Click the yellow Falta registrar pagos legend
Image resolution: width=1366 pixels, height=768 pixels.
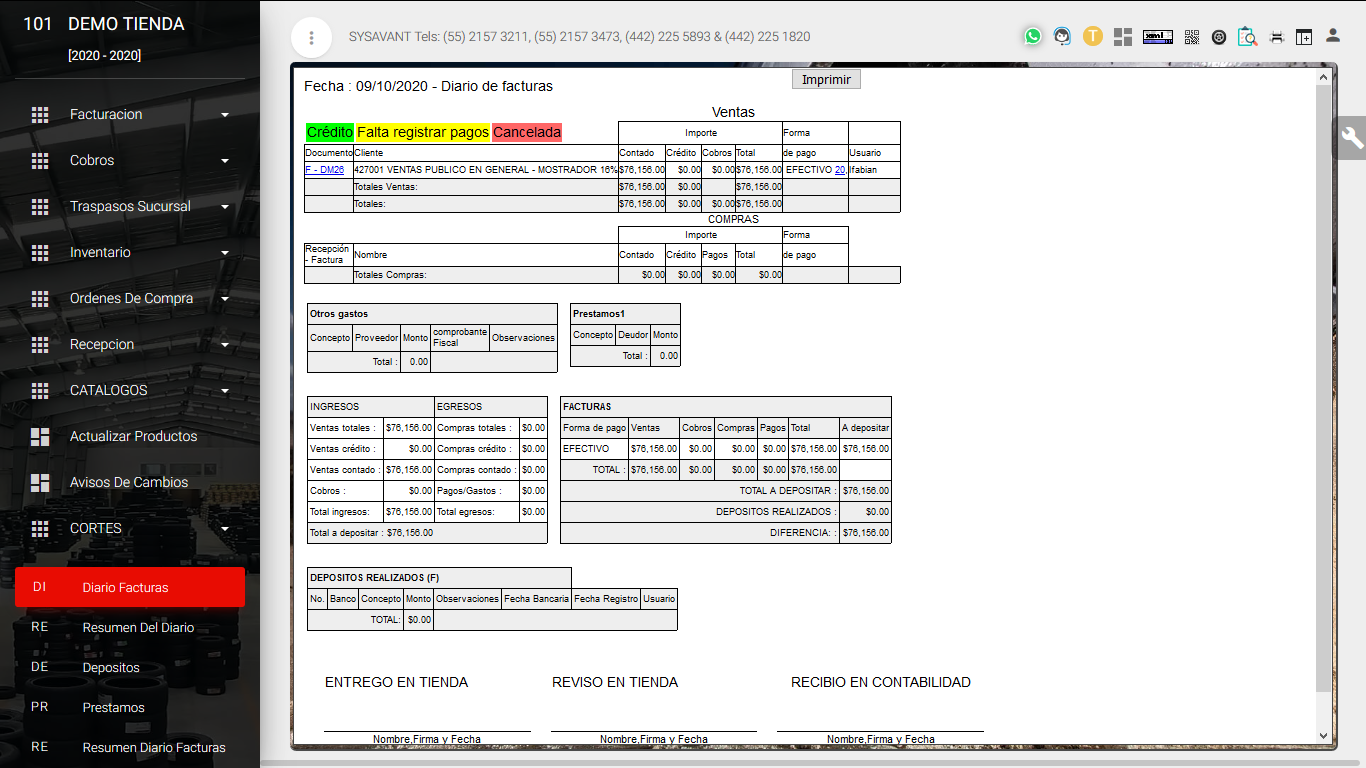pyautogui.click(x=423, y=132)
